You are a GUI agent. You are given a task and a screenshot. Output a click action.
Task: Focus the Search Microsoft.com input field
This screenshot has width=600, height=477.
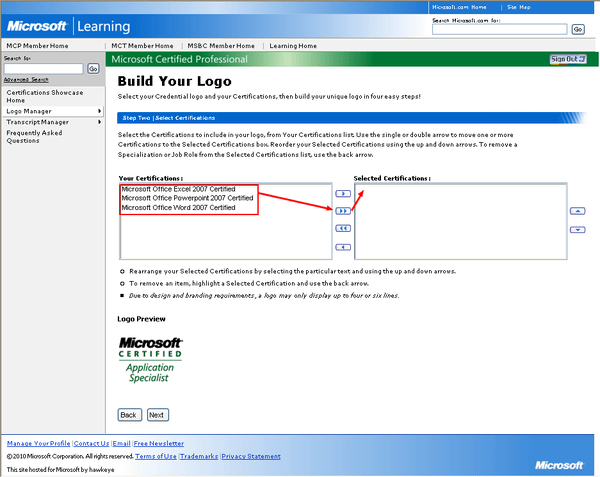(499, 29)
